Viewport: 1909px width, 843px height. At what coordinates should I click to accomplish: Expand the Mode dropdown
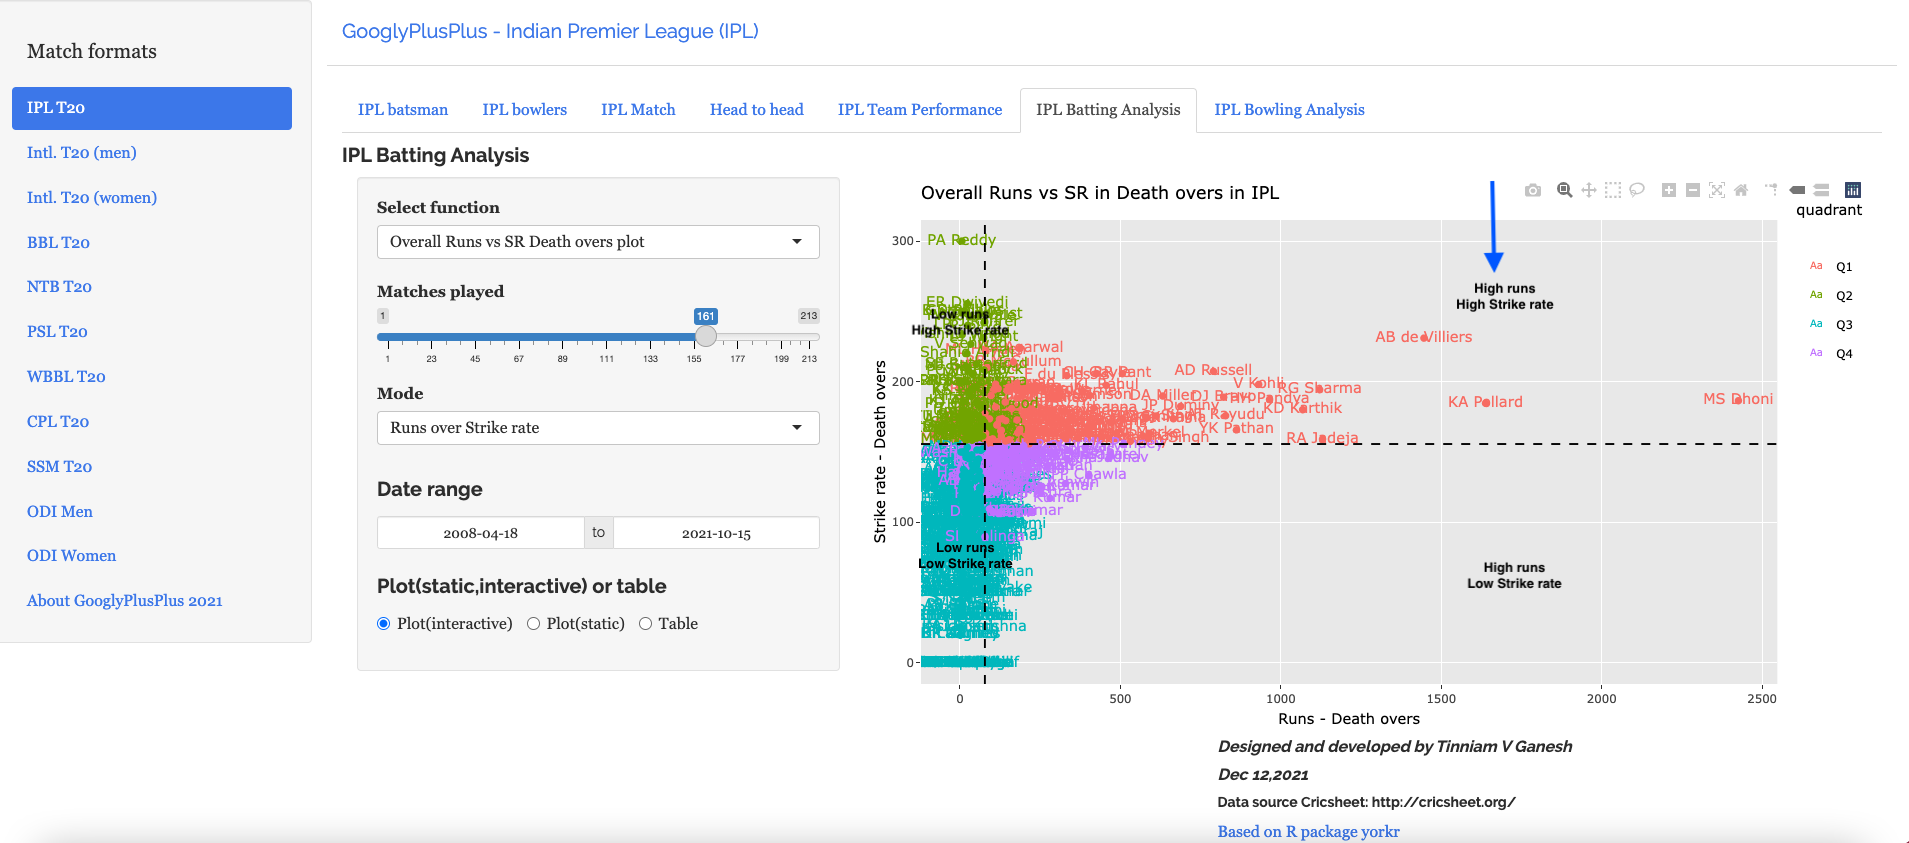pos(597,428)
